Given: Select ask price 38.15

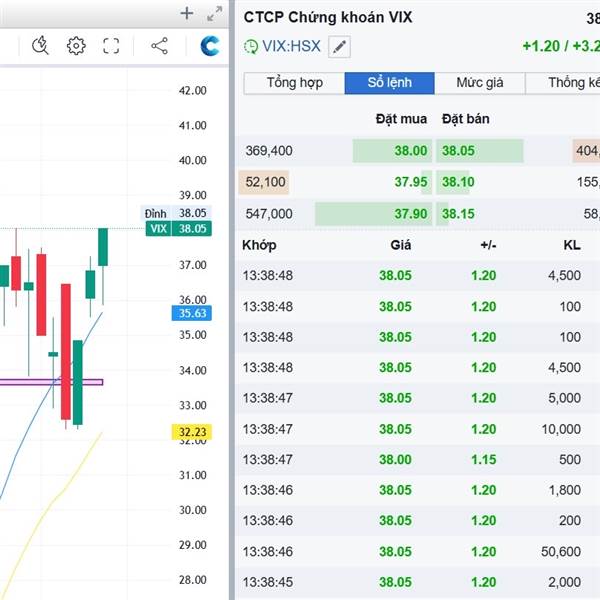Looking at the screenshot, I should (x=458, y=214).
